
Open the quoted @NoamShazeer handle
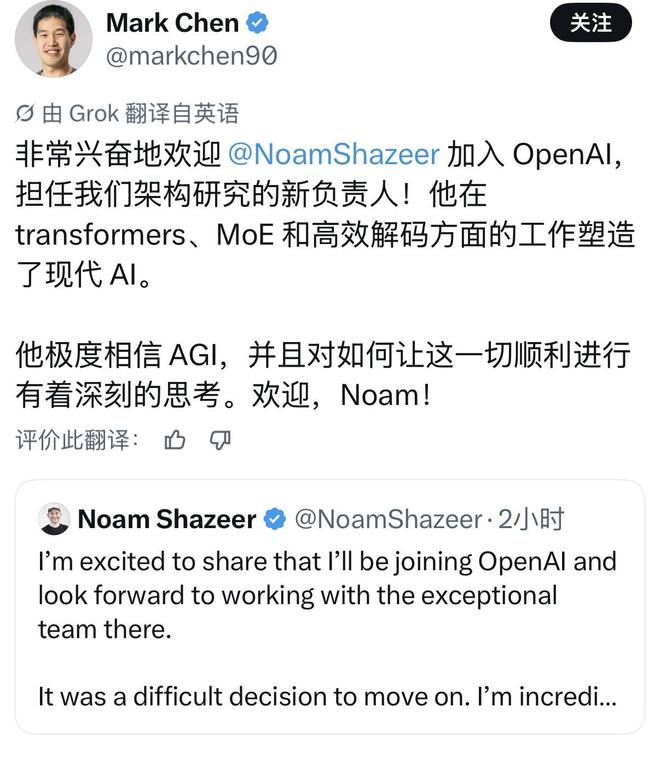coord(388,520)
